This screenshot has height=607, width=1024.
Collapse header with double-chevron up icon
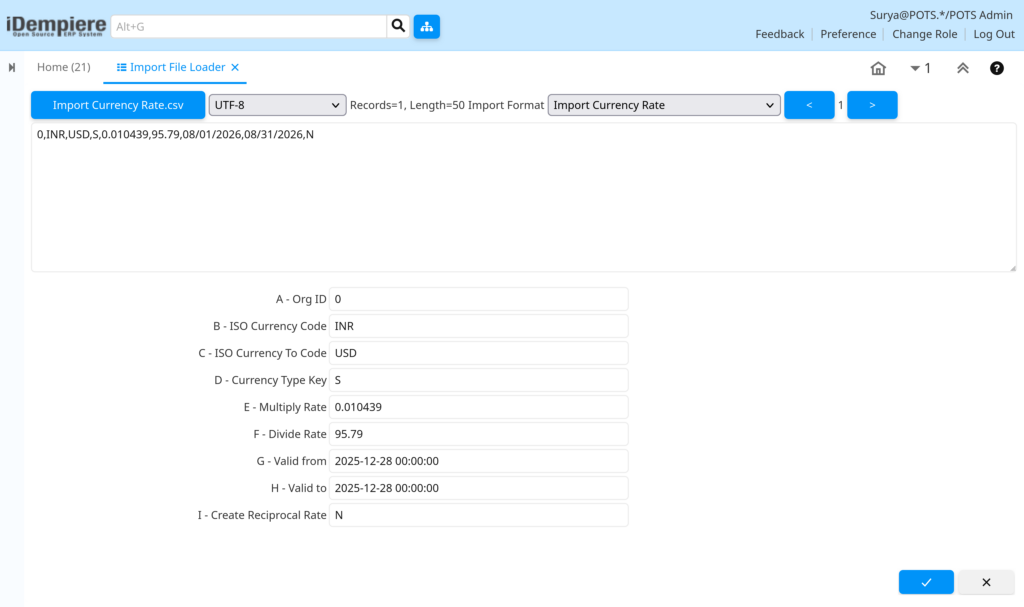tap(963, 68)
